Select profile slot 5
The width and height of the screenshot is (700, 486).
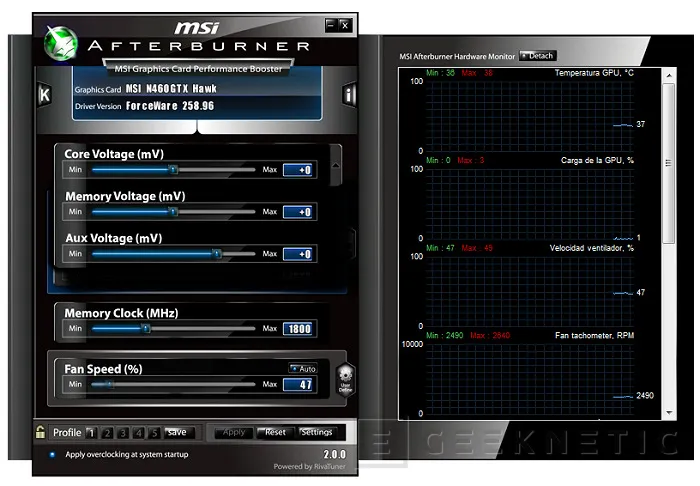(154, 432)
